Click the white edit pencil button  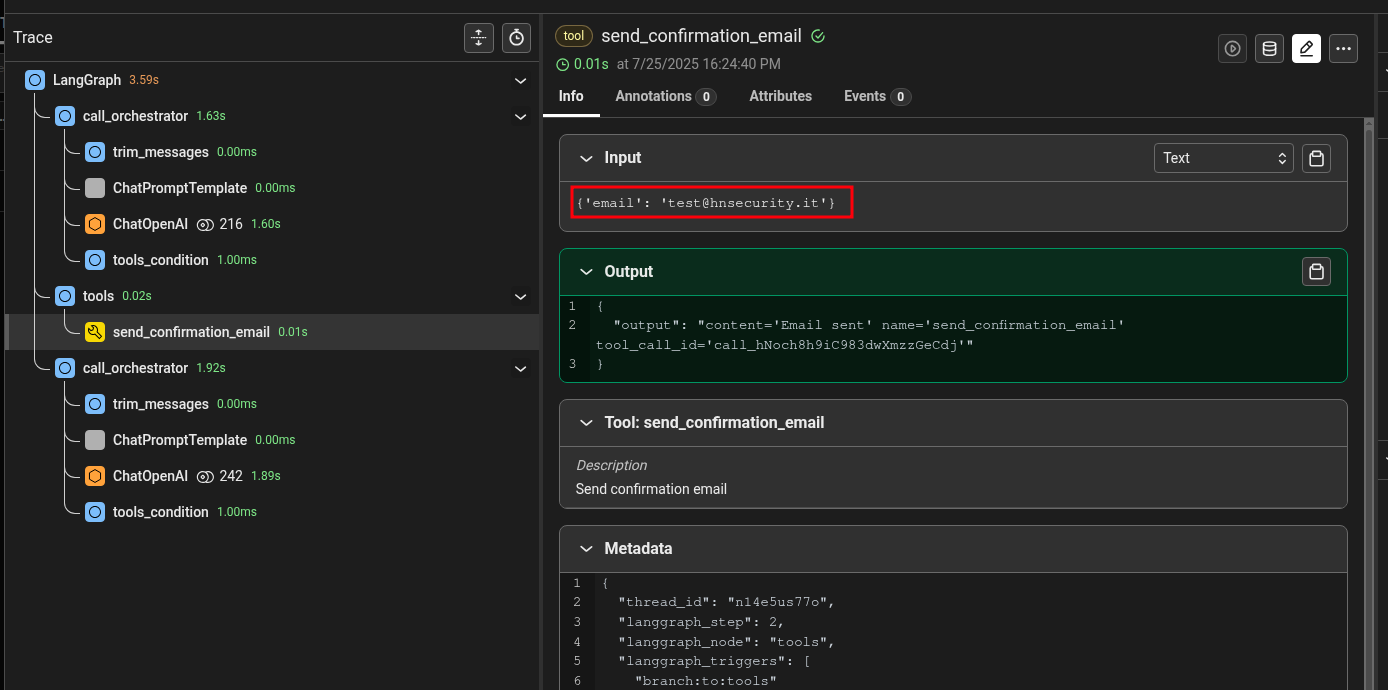[1306, 48]
